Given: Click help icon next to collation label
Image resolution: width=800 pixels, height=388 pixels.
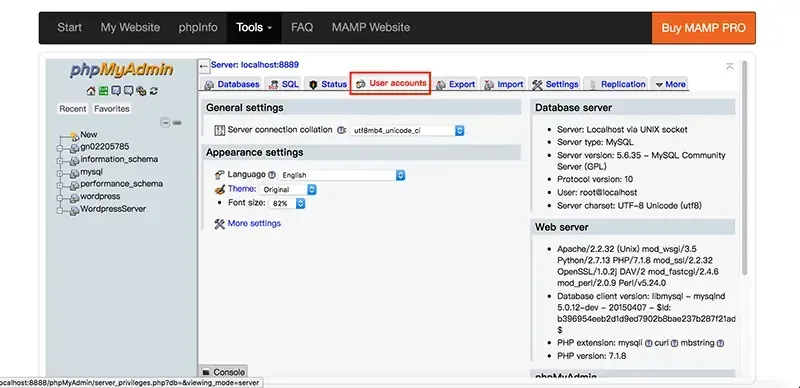Looking at the screenshot, I should [341, 130].
